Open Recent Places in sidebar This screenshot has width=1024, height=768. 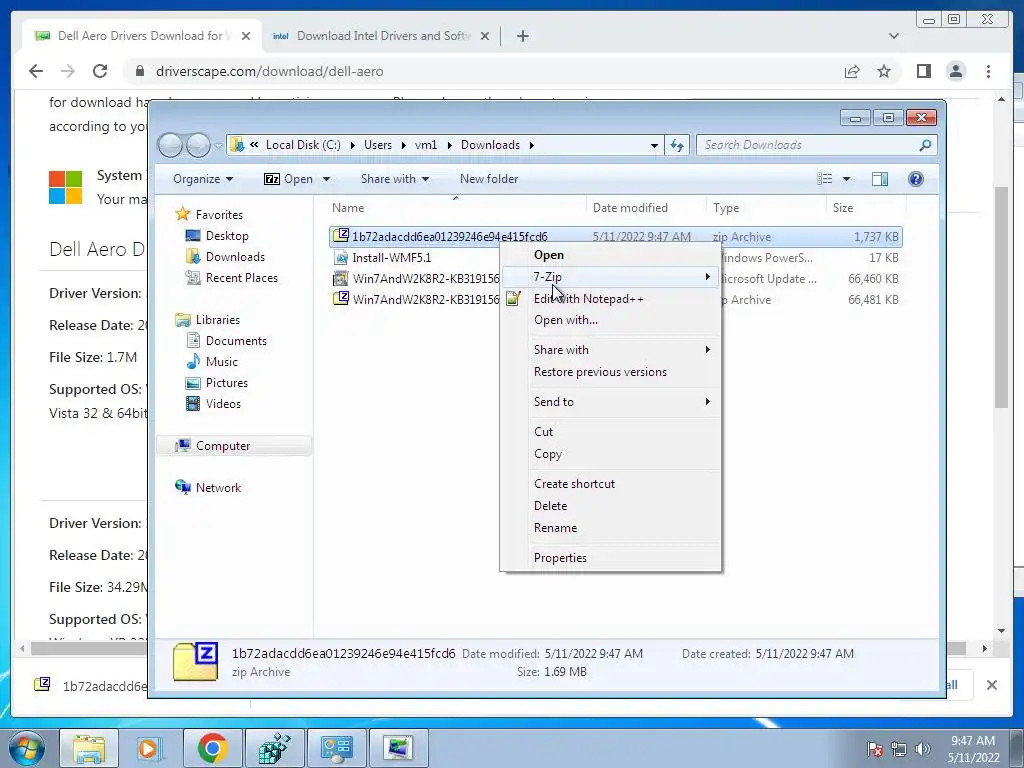[x=241, y=278]
